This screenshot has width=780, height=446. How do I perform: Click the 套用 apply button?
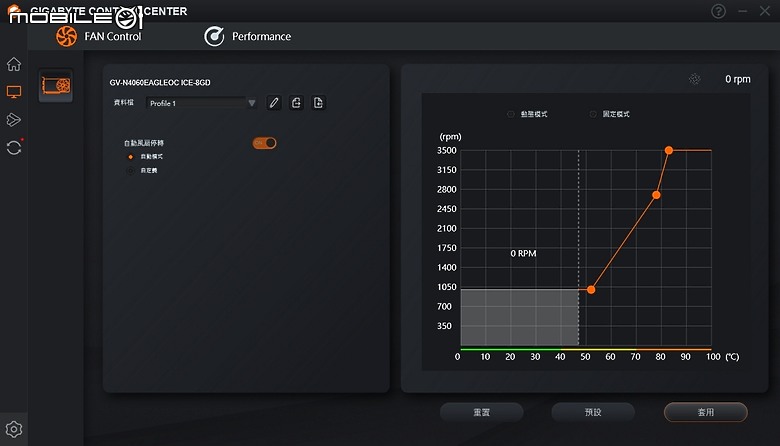tap(705, 412)
